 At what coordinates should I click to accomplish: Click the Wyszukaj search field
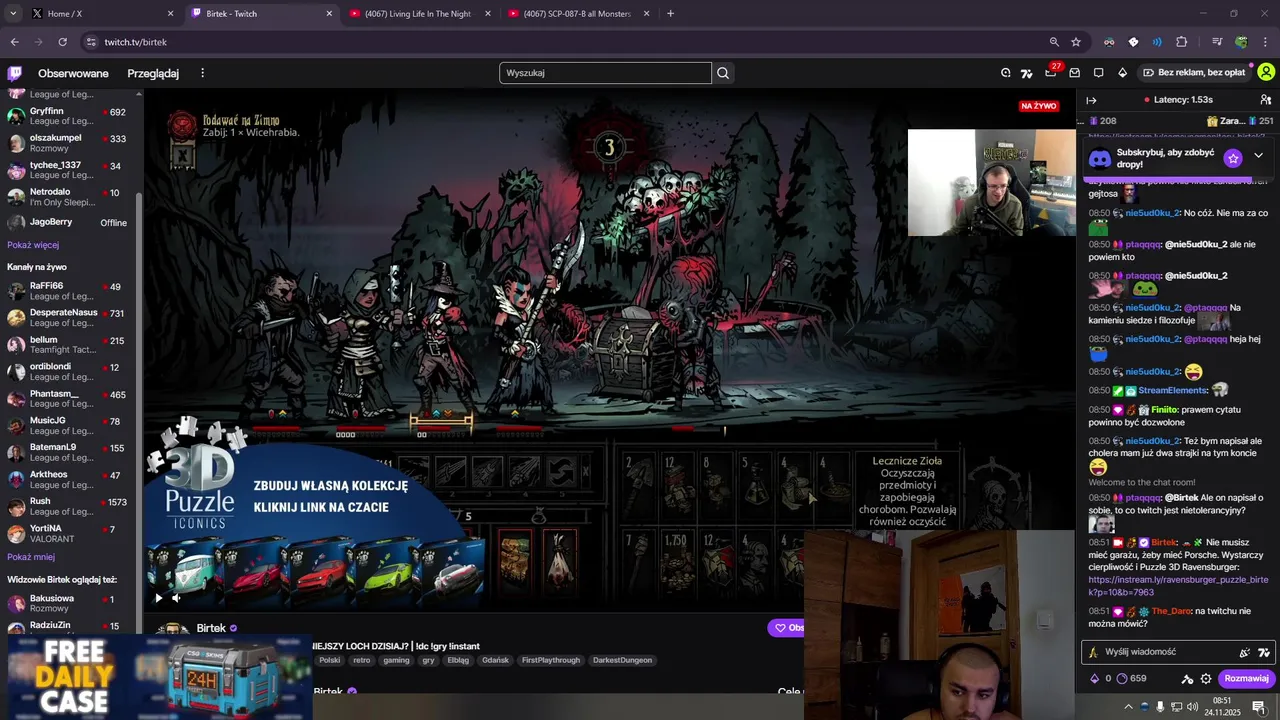[605, 73]
